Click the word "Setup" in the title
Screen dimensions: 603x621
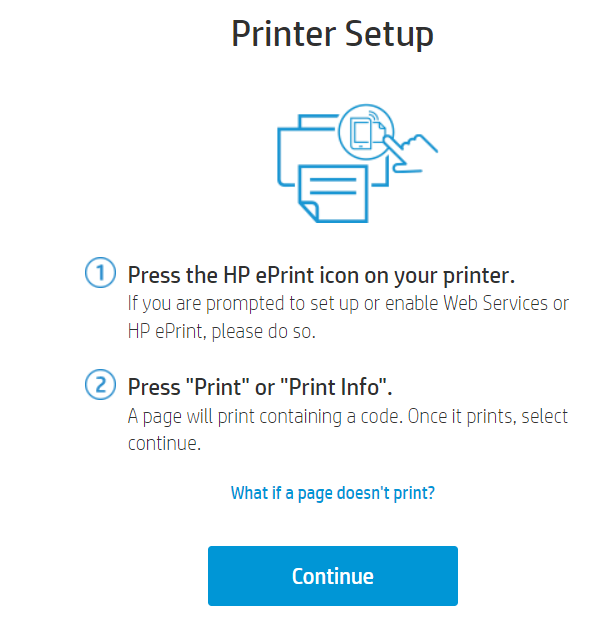(x=386, y=34)
